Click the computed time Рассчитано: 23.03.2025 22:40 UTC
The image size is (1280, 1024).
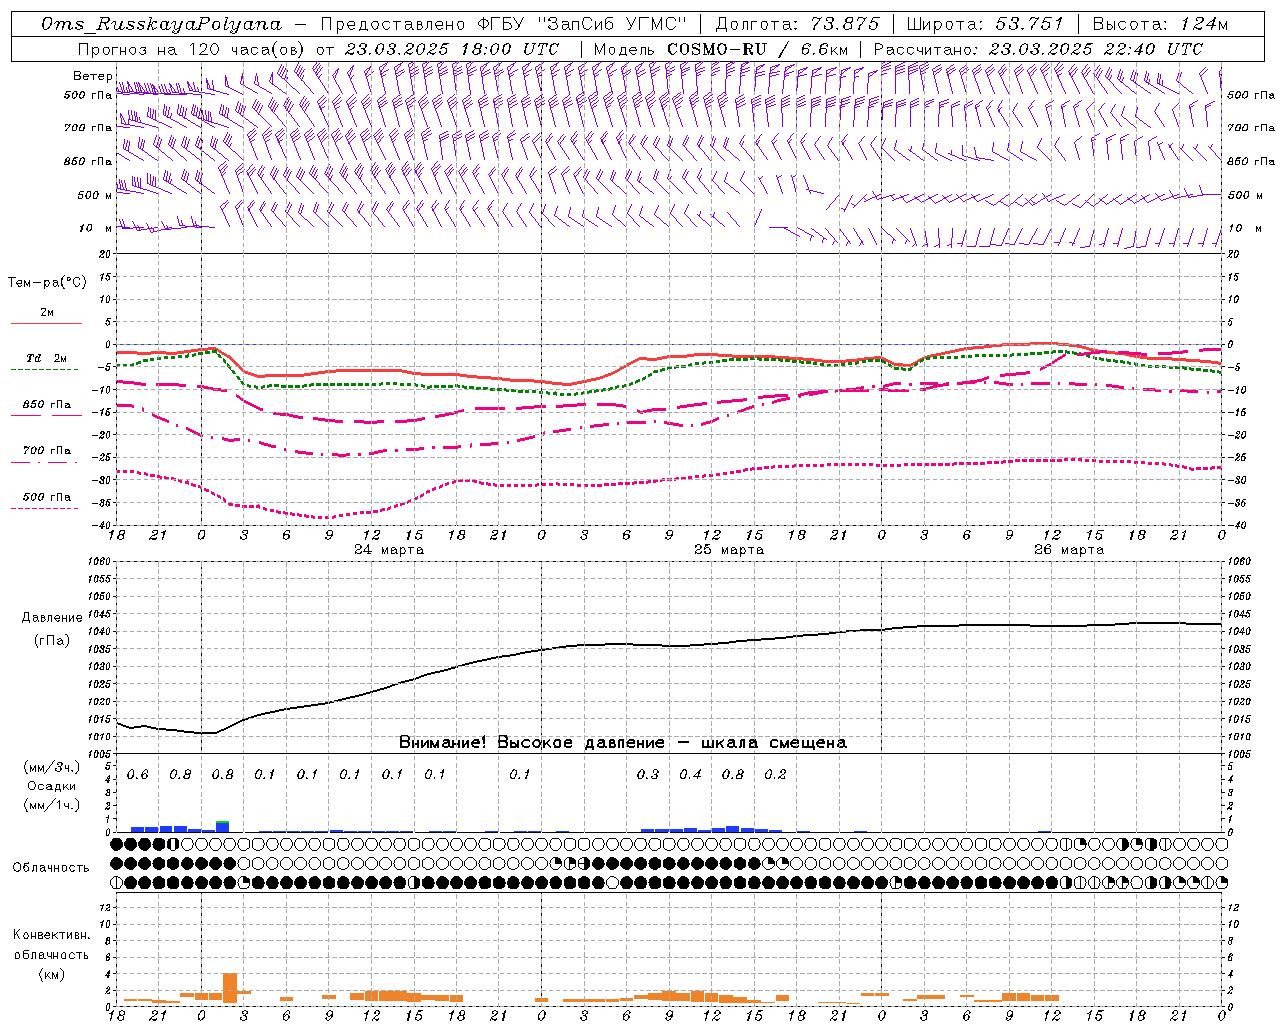(x=1038, y=49)
